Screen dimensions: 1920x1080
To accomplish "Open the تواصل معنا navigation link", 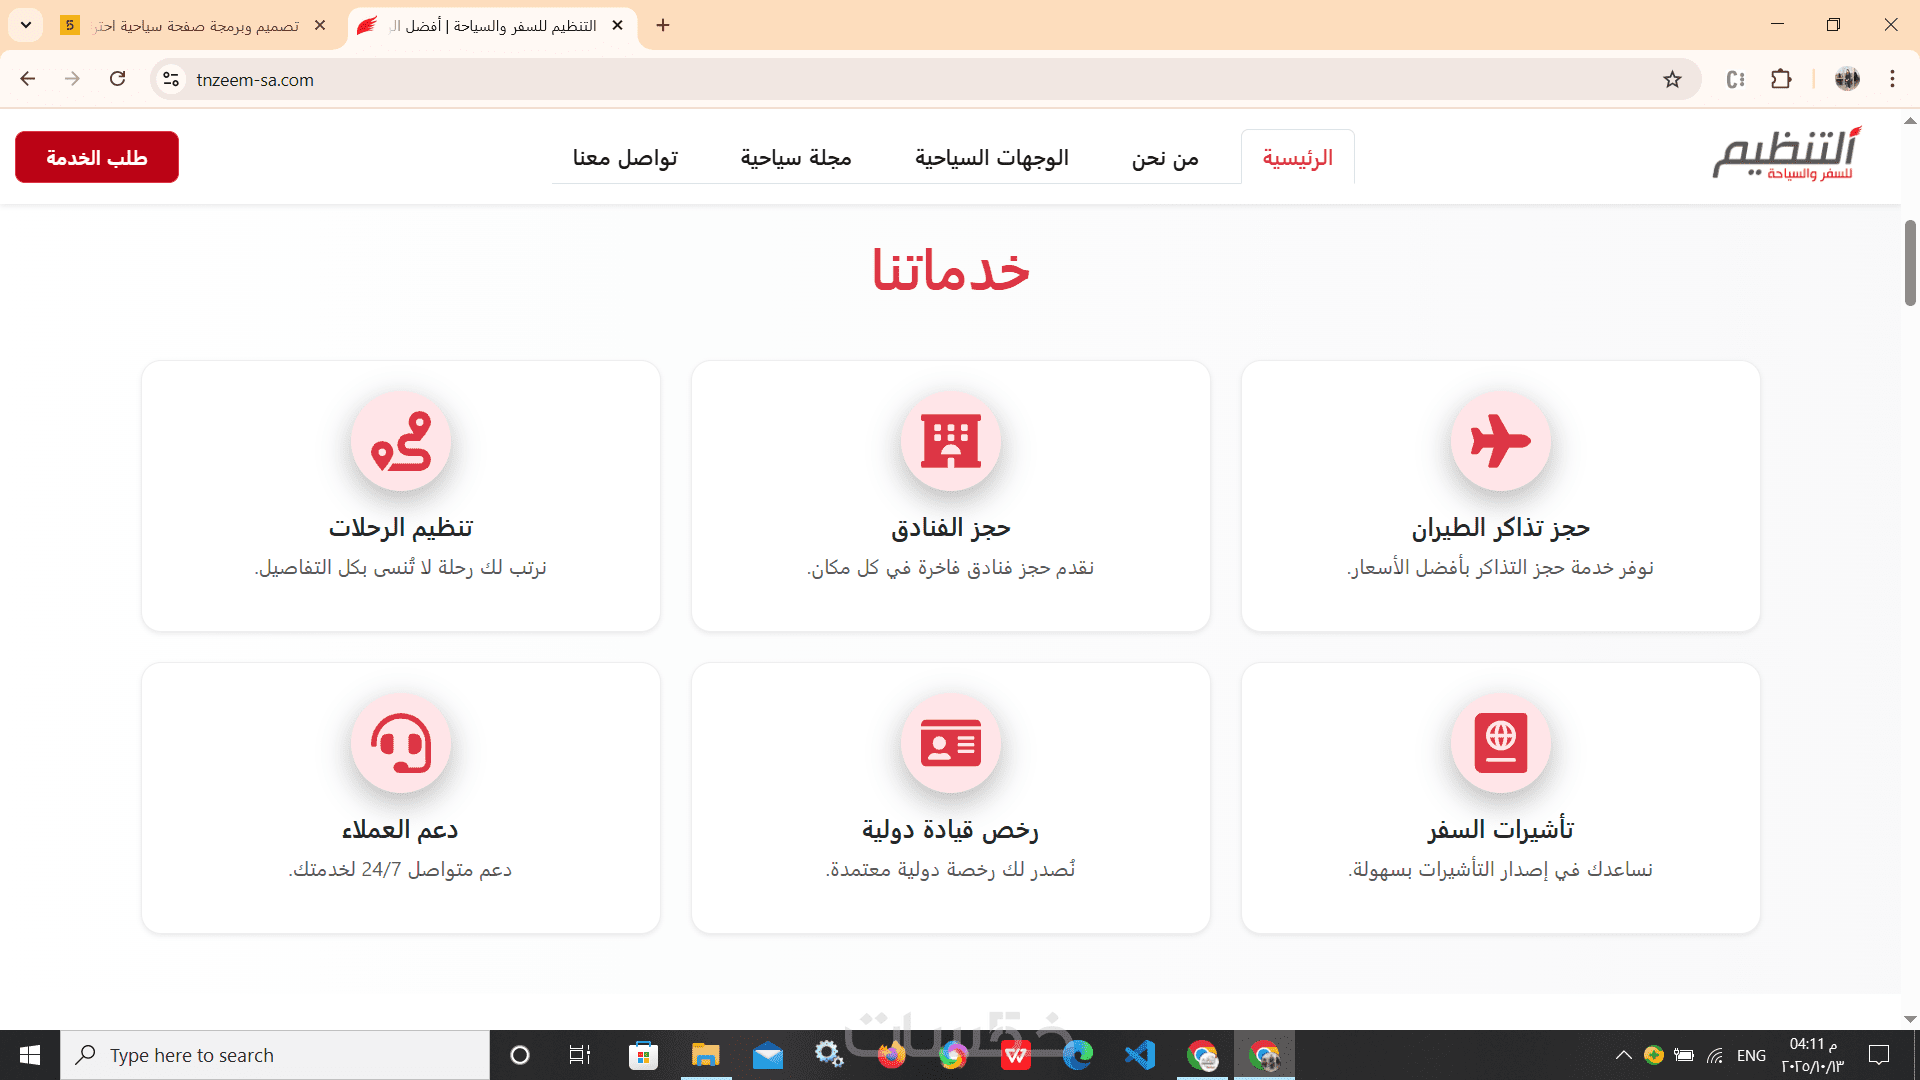I will (x=625, y=158).
